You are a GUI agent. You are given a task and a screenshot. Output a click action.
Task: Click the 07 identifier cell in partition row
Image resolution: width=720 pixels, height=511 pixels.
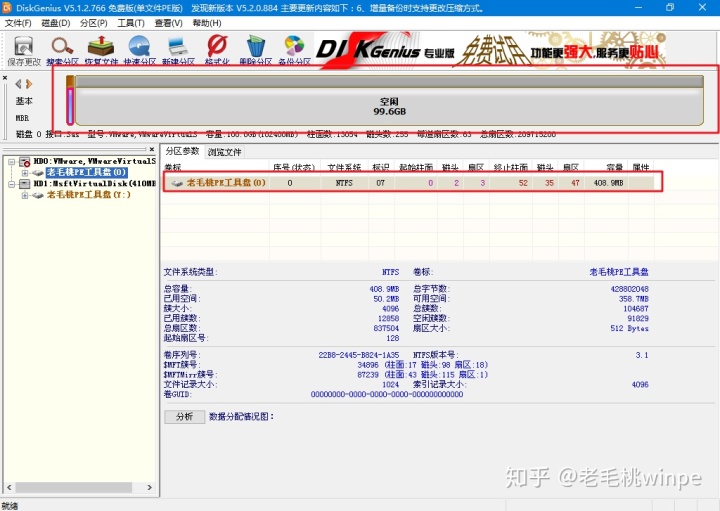(381, 183)
